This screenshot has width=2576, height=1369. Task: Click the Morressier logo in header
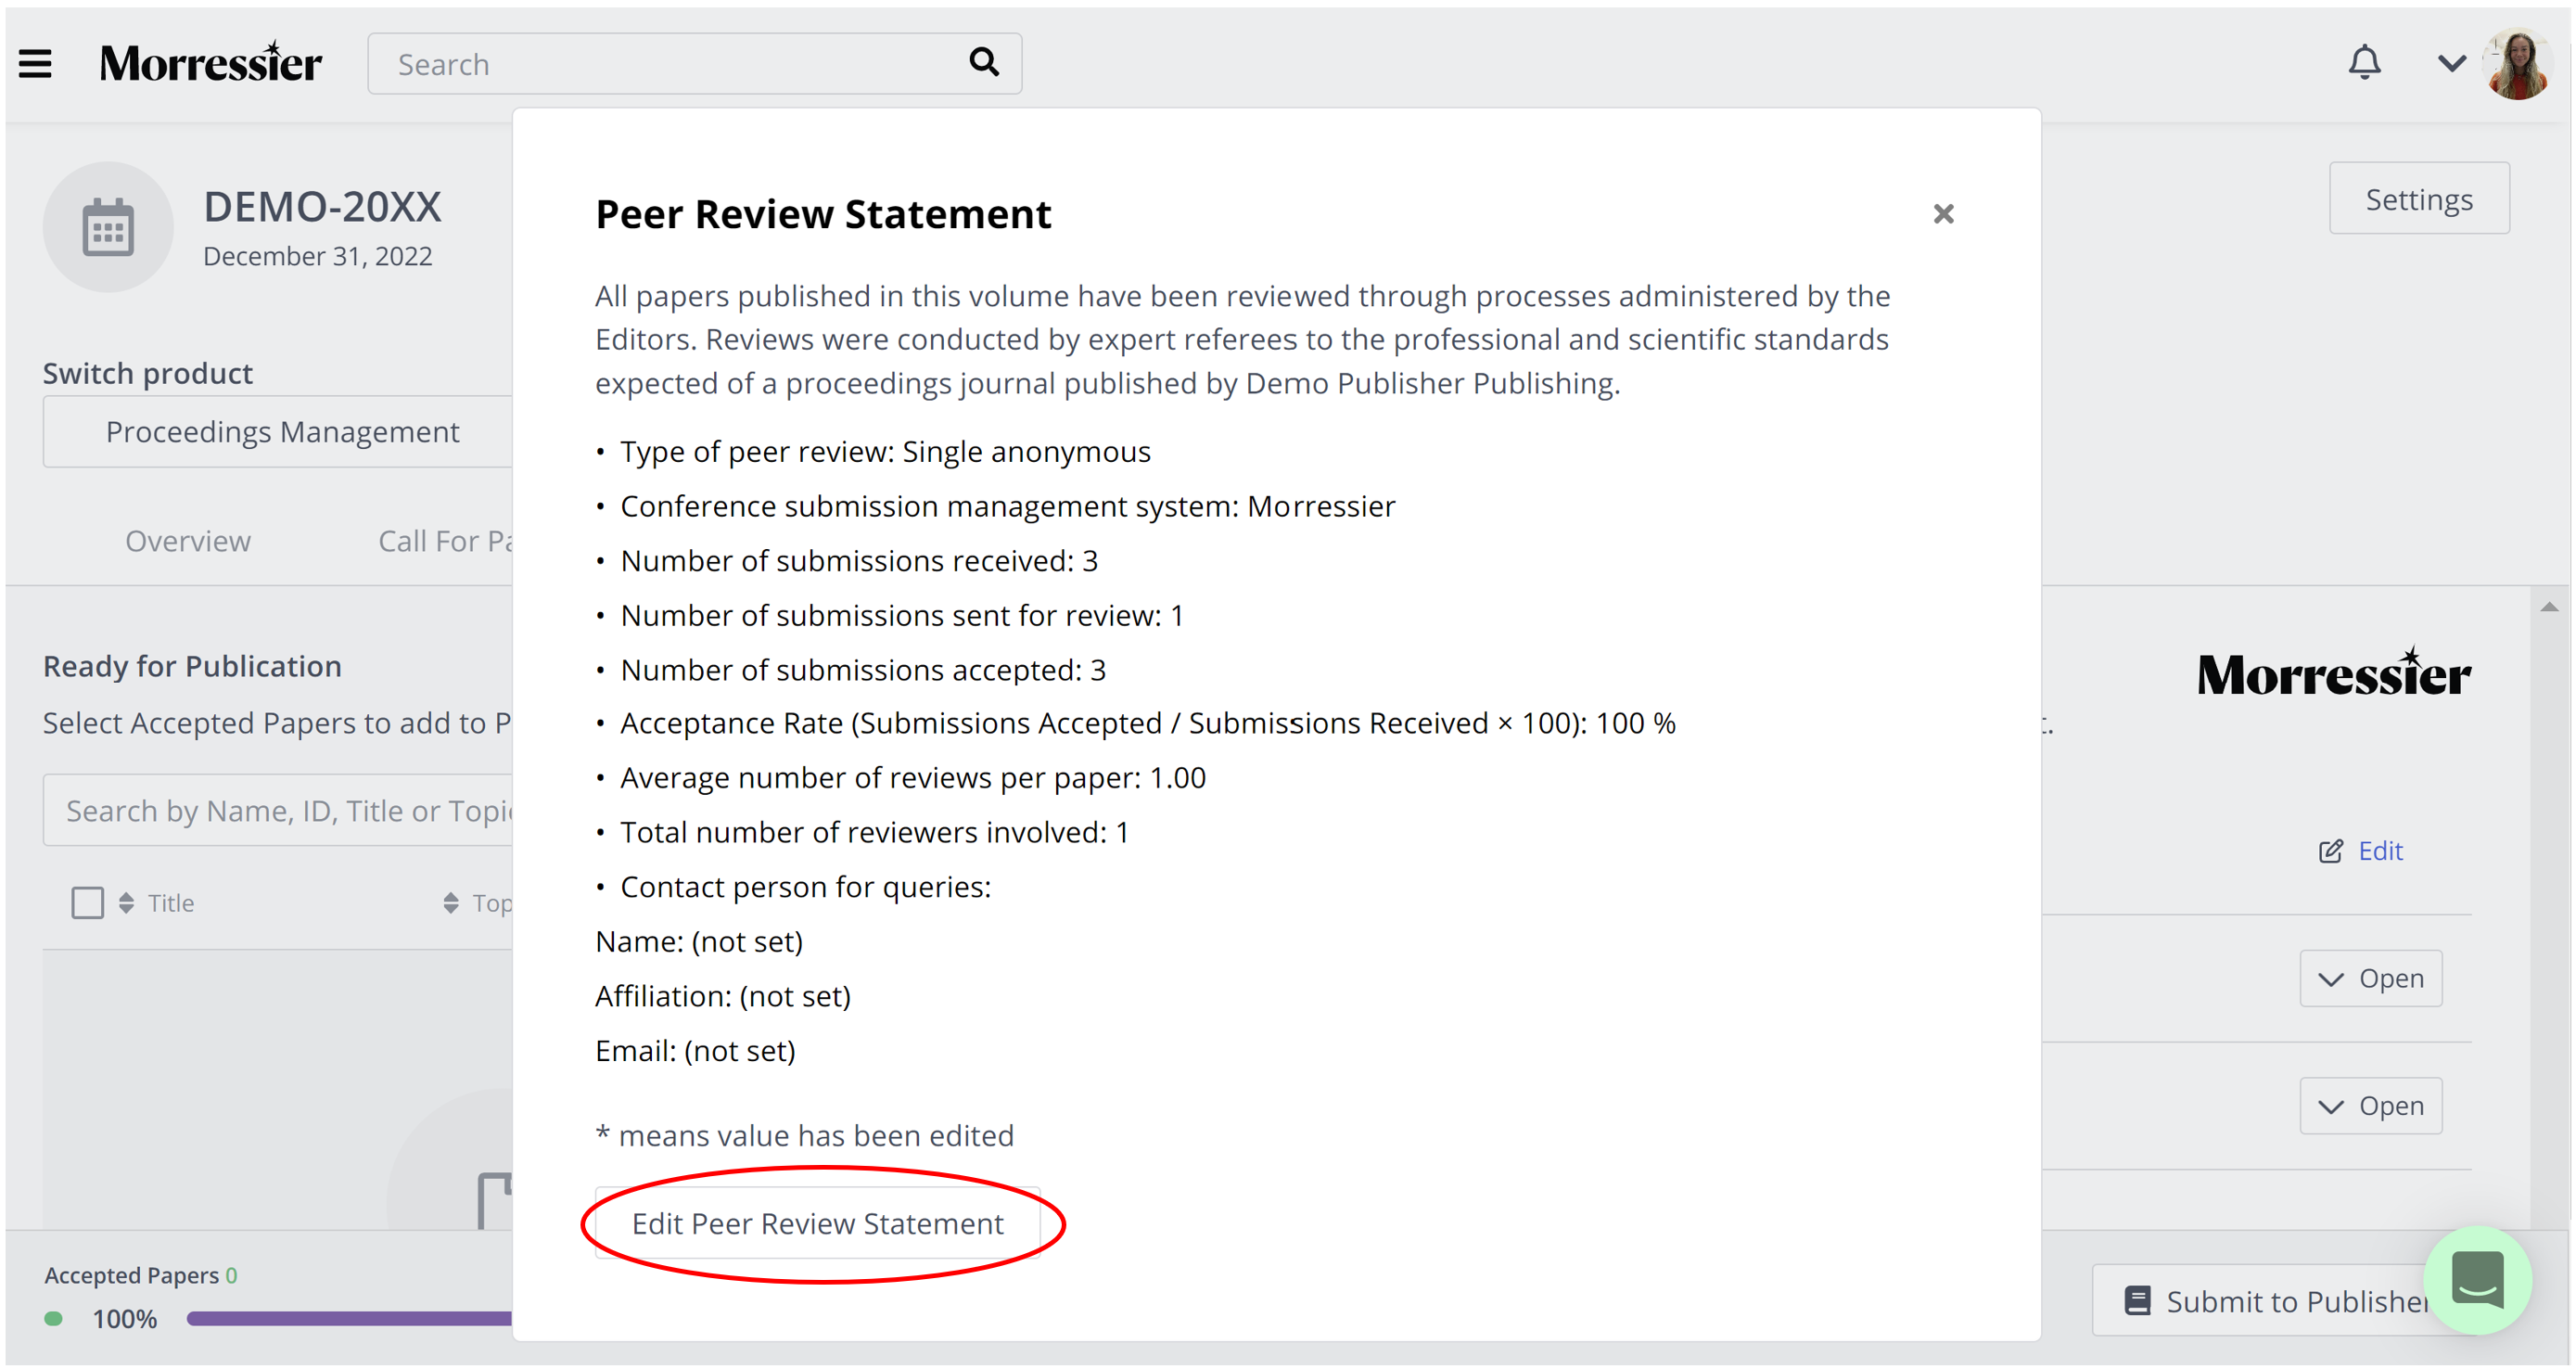(210, 63)
